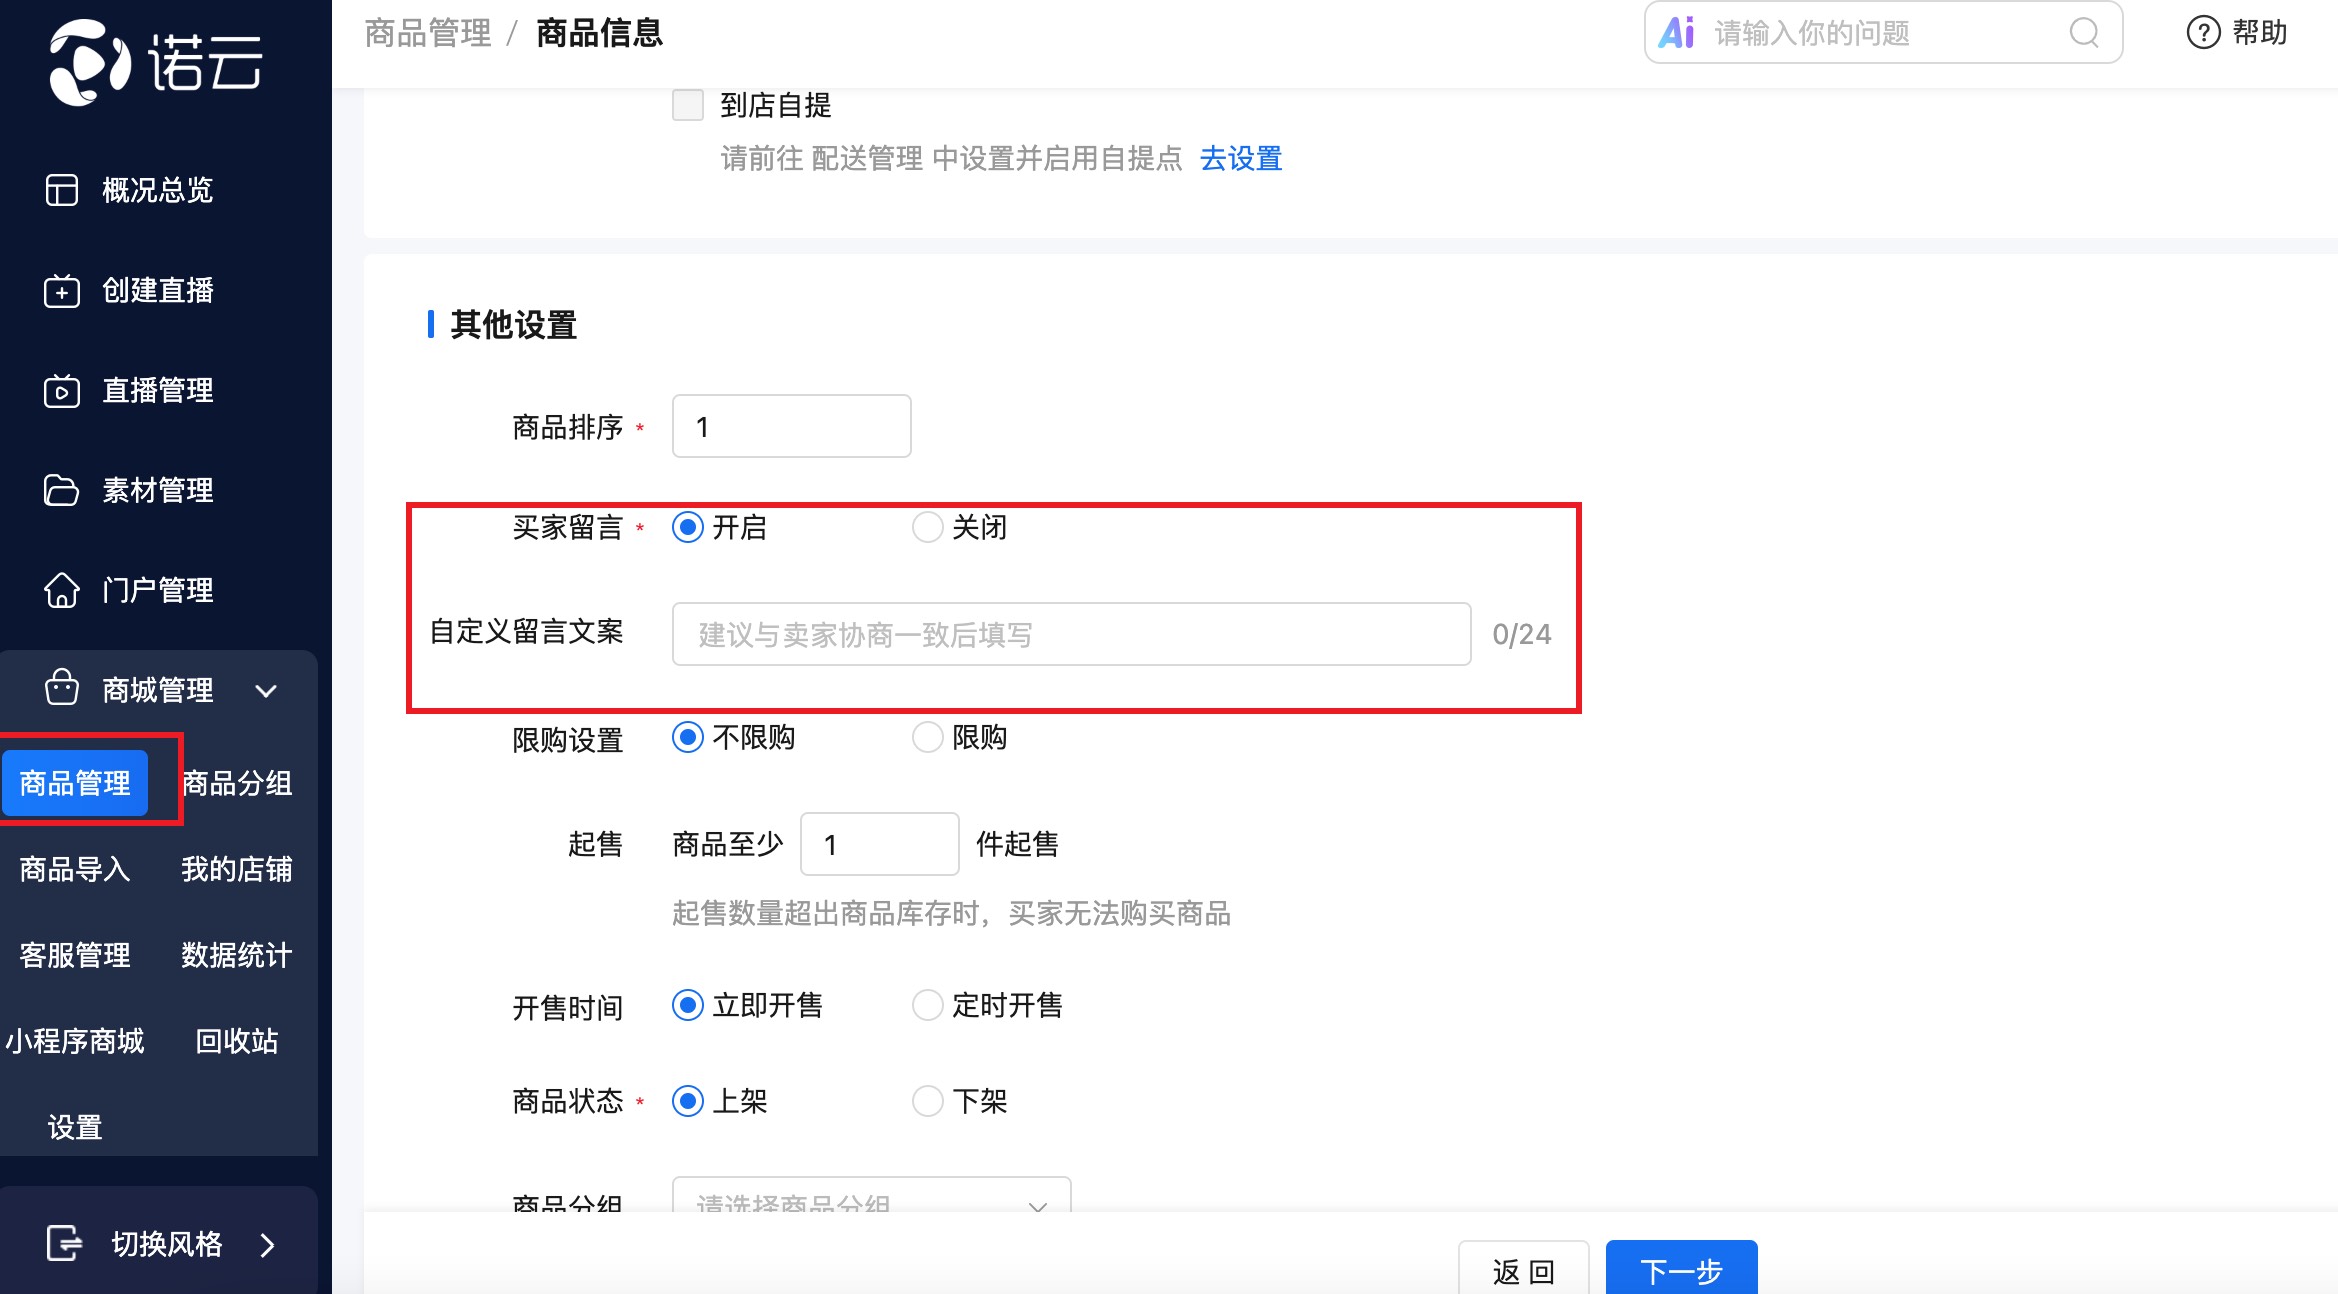The height and width of the screenshot is (1294, 2338).
Task: Select 关闭 for 买家留言
Action: point(927,527)
